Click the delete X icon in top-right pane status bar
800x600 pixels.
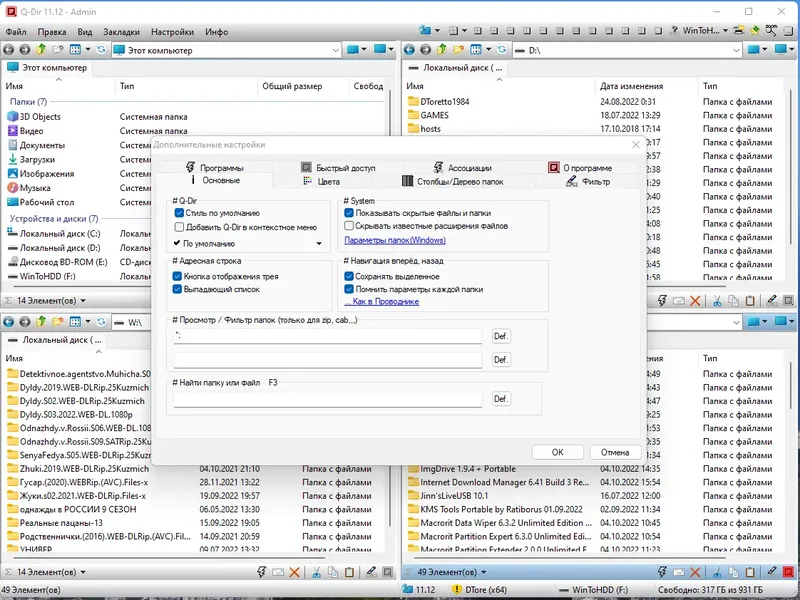click(695, 301)
